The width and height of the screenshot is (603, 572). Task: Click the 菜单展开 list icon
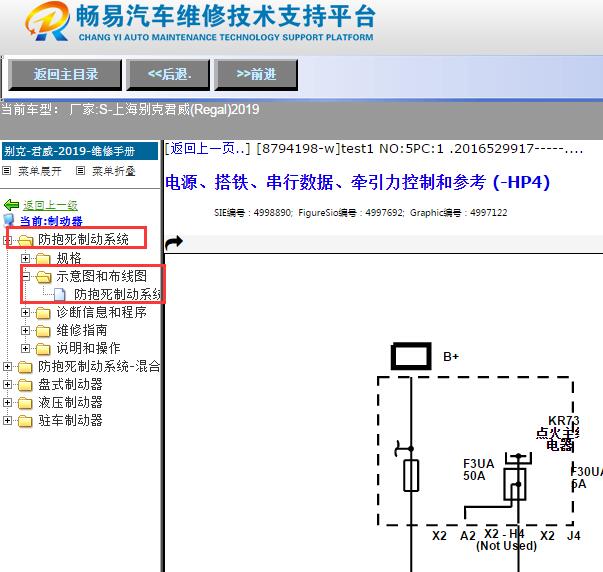pyautogui.click(x=7, y=170)
